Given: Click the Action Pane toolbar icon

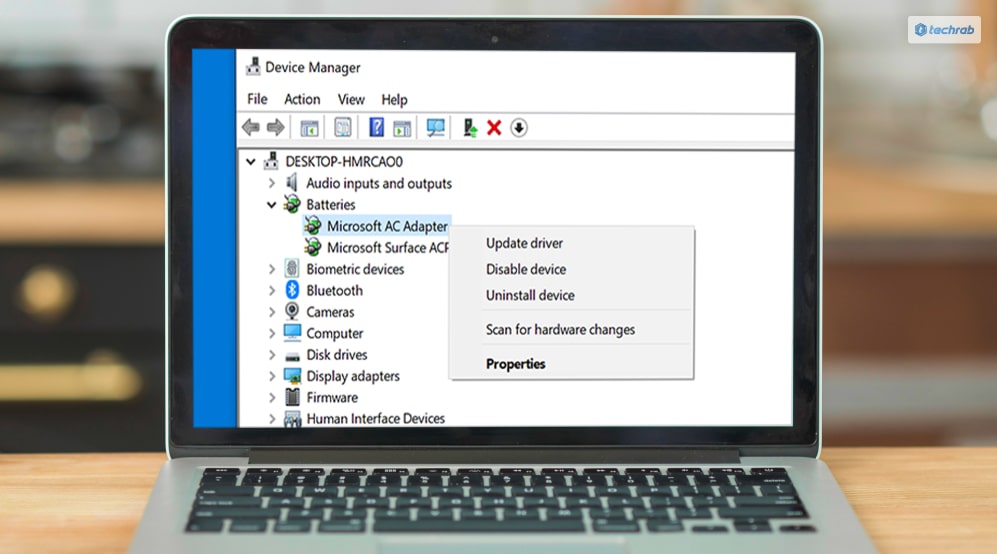Looking at the screenshot, I should pos(402,128).
